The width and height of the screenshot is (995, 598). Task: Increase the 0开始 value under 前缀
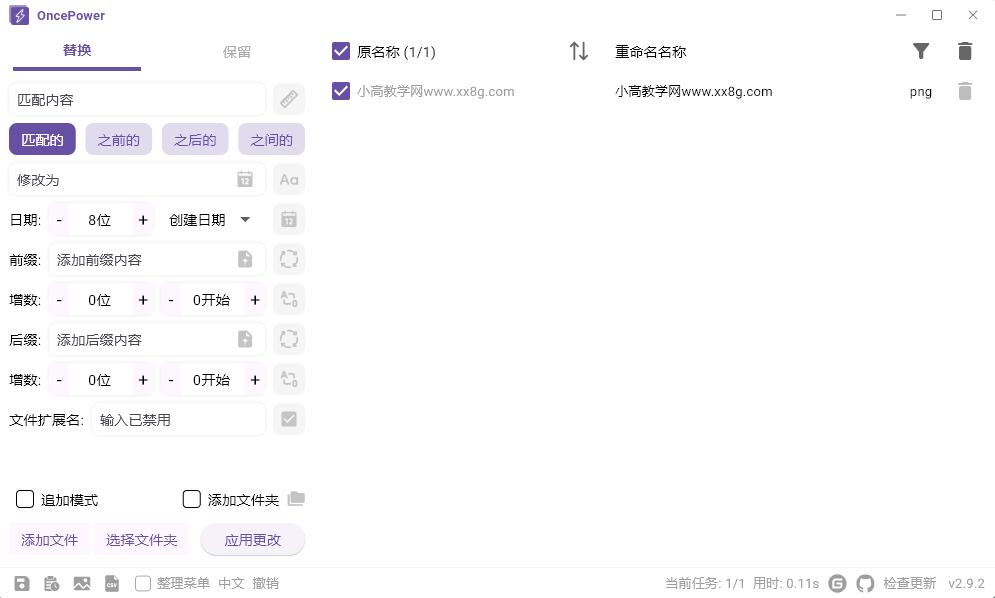254,300
